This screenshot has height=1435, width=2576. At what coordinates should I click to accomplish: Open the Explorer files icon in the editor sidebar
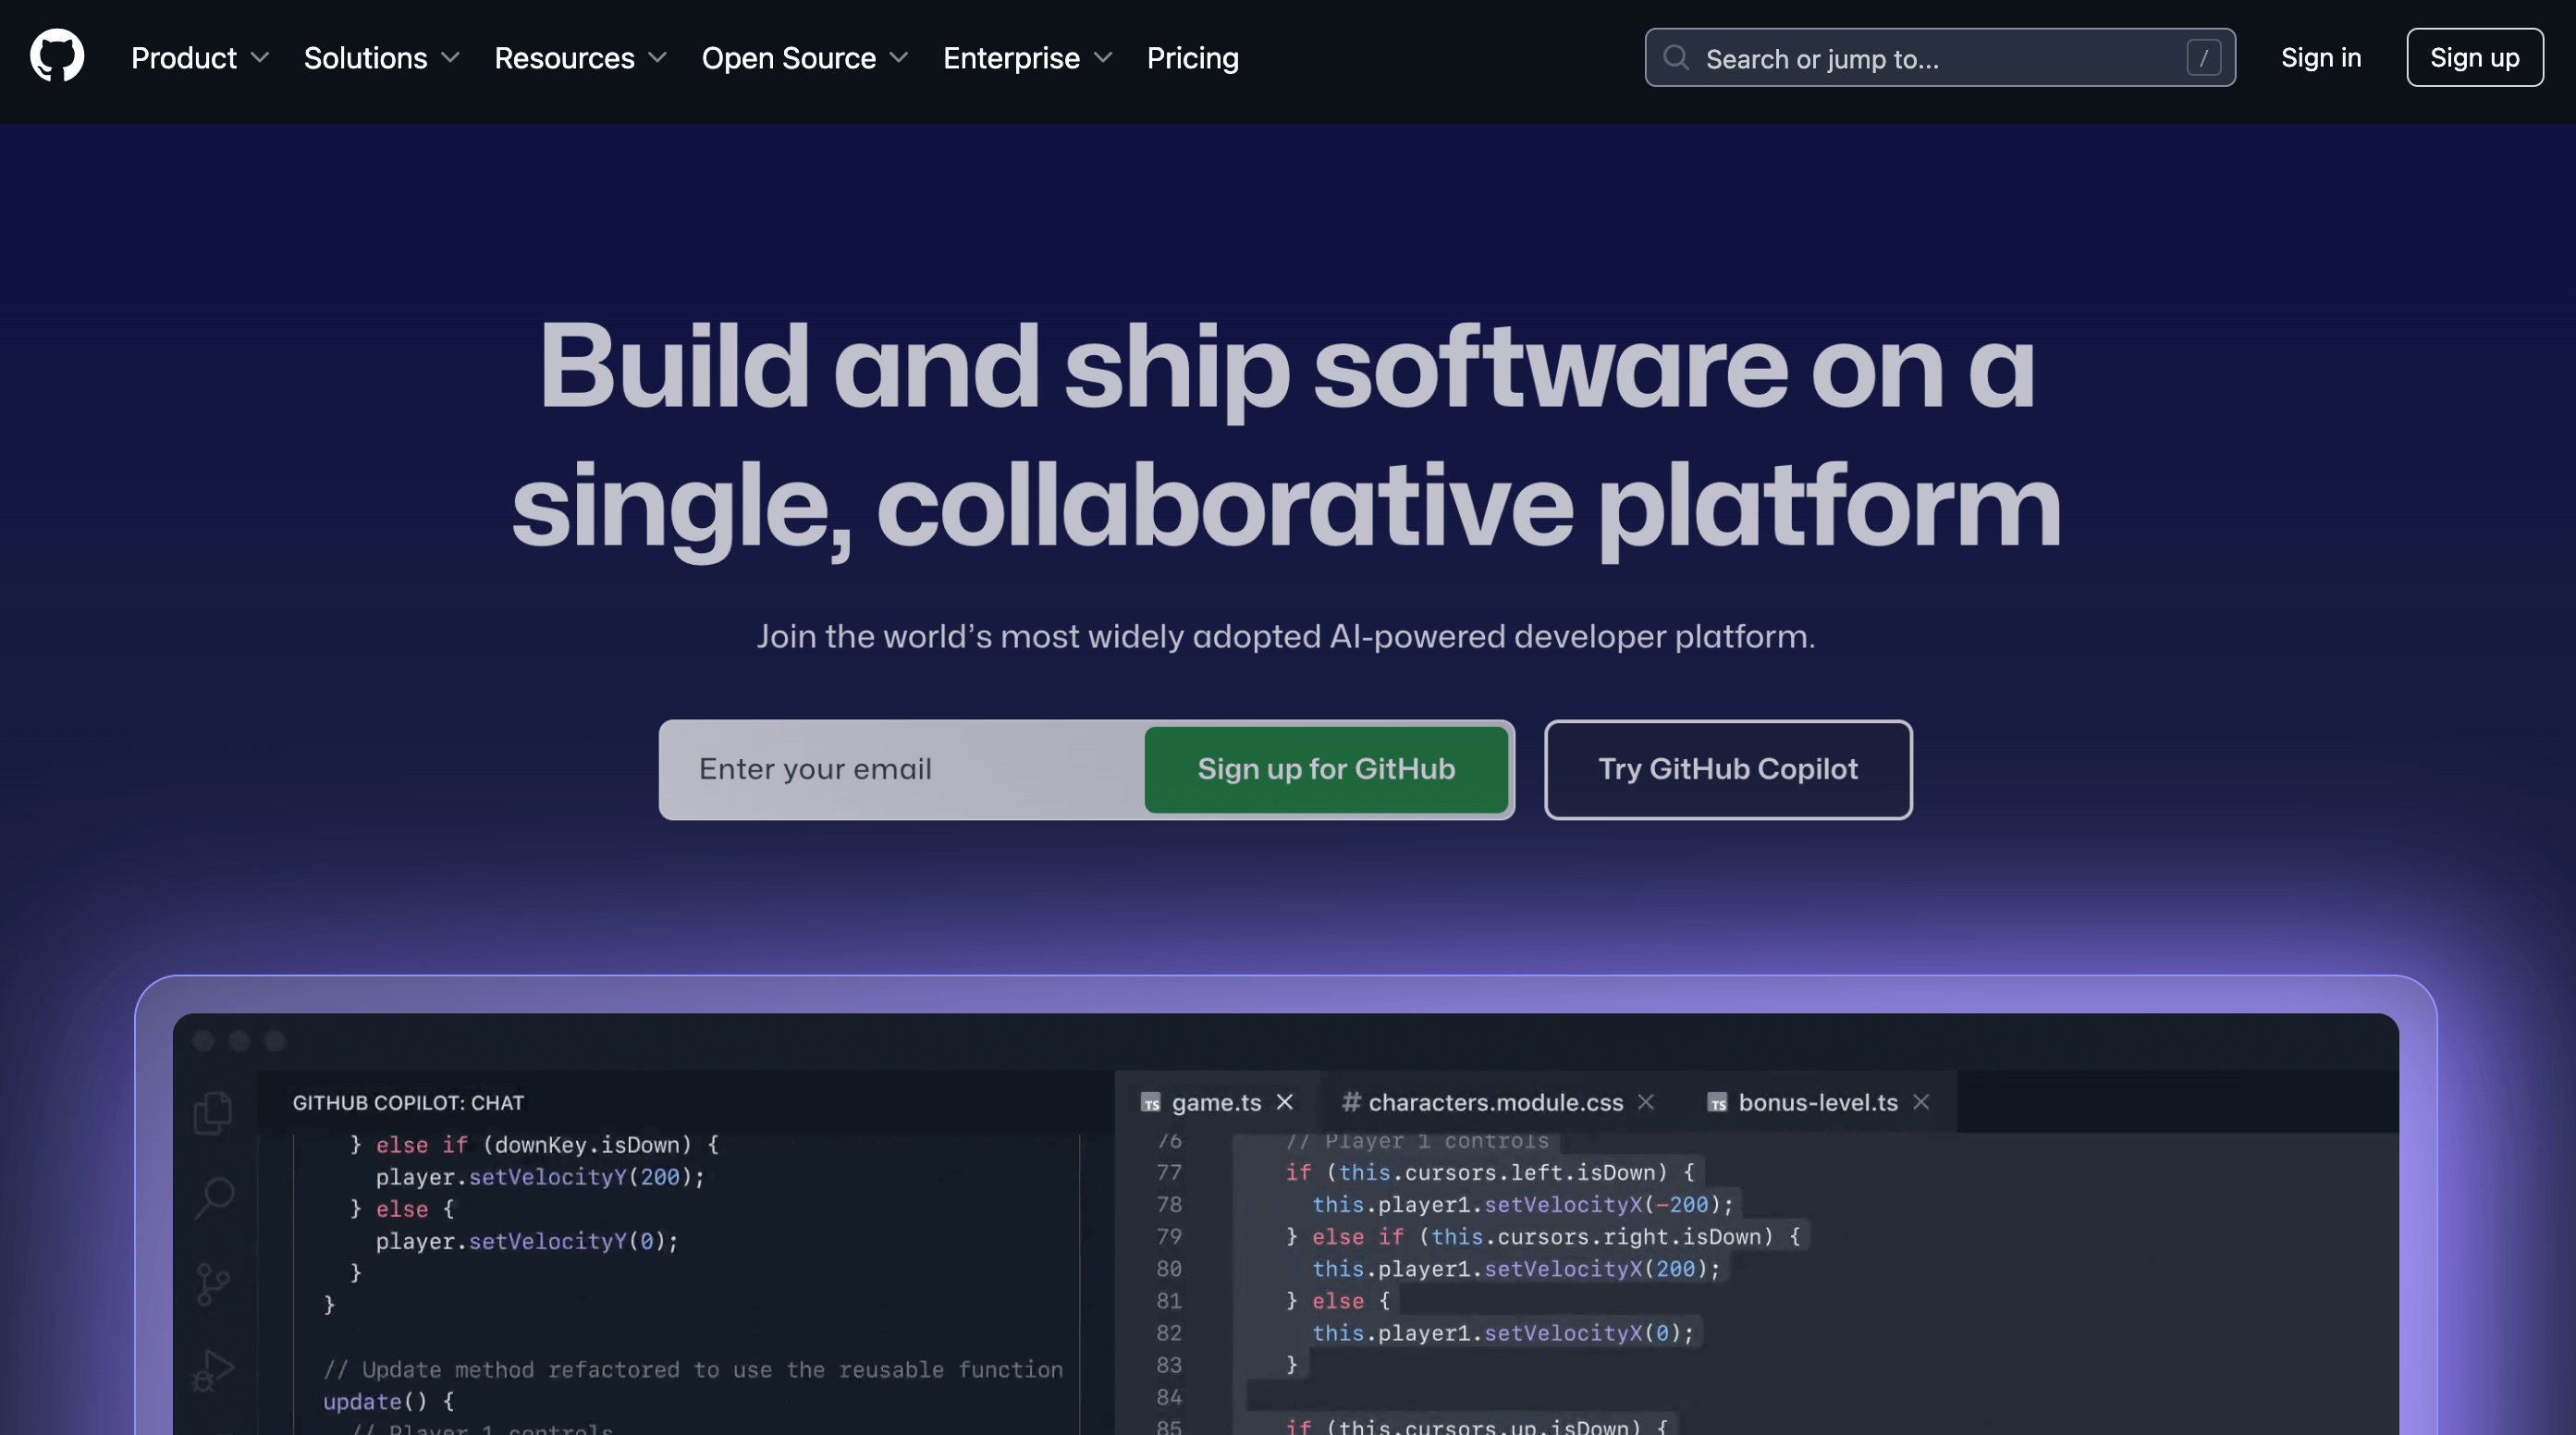click(x=213, y=1112)
